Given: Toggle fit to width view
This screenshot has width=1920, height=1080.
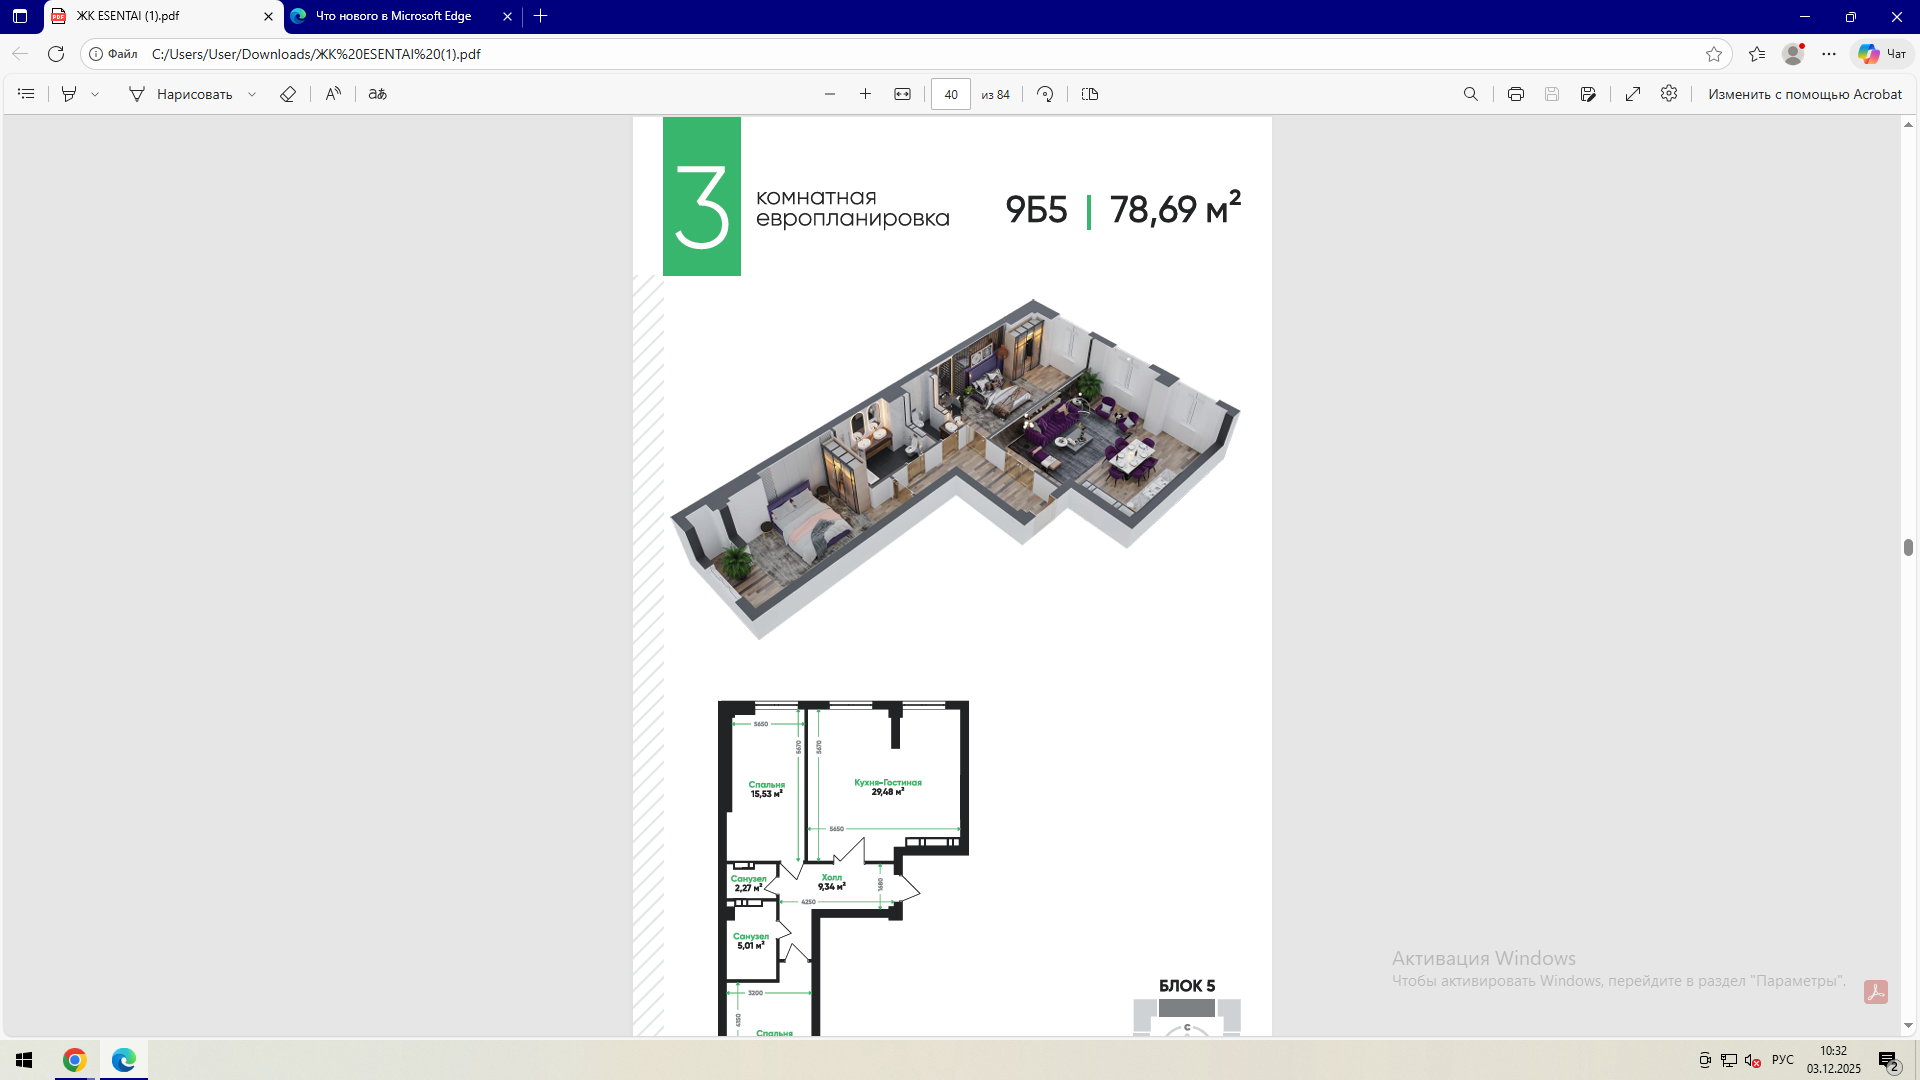Looking at the screenshot, I should [x=902, y=94].
